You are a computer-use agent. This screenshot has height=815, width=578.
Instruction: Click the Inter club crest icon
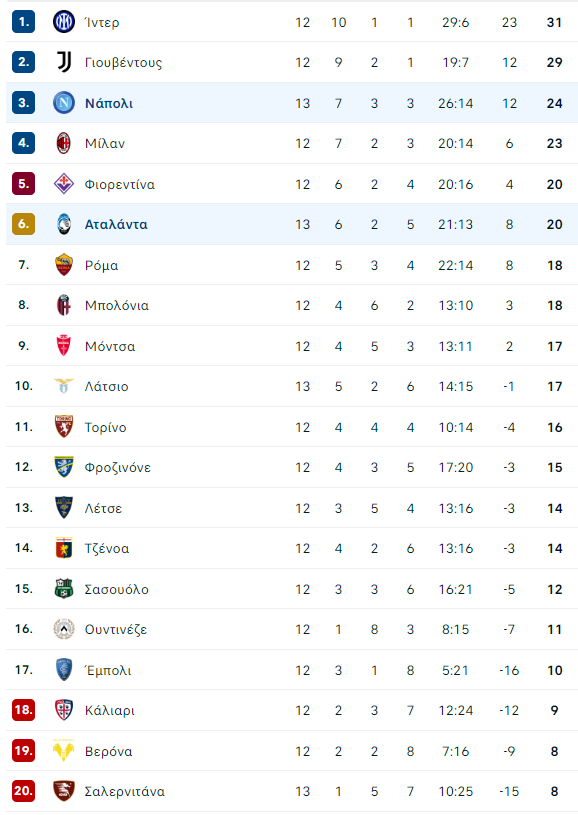[64, 22]
